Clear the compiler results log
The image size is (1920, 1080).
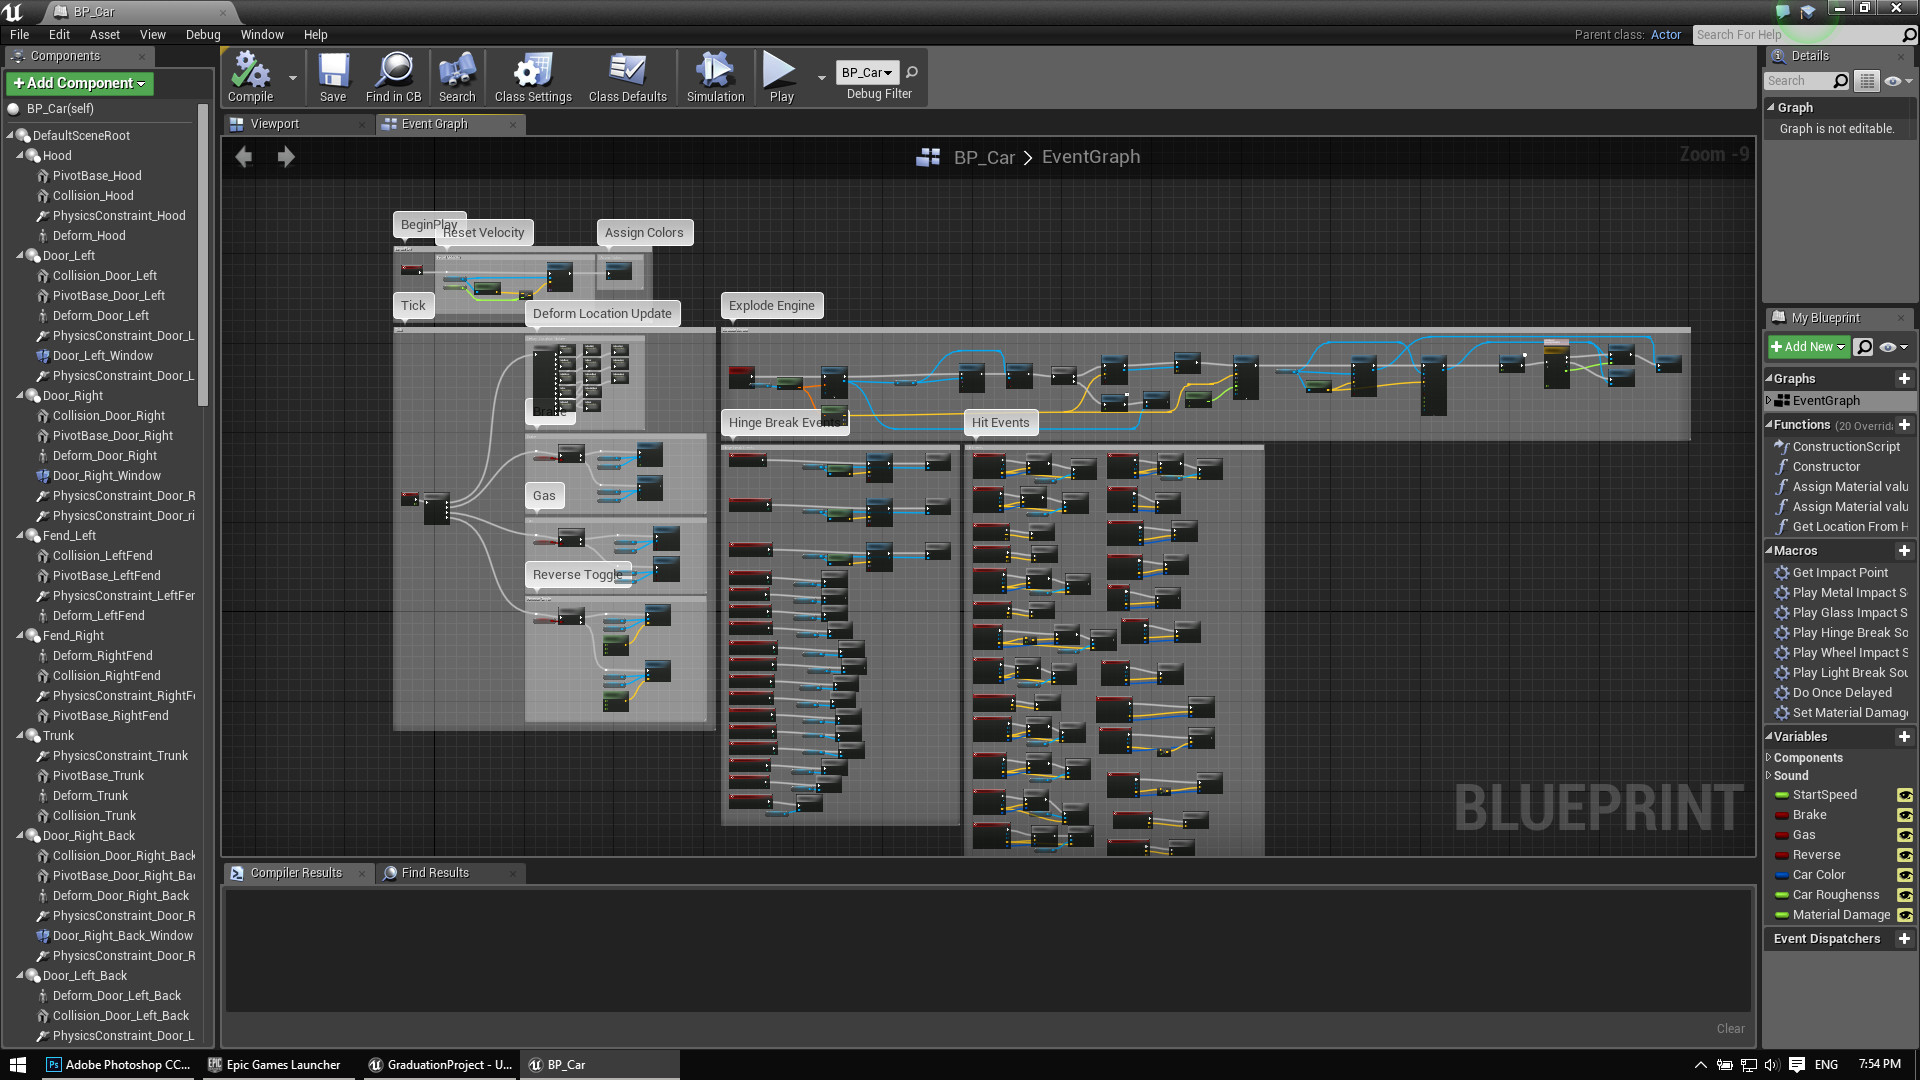pos(1730,1029)
